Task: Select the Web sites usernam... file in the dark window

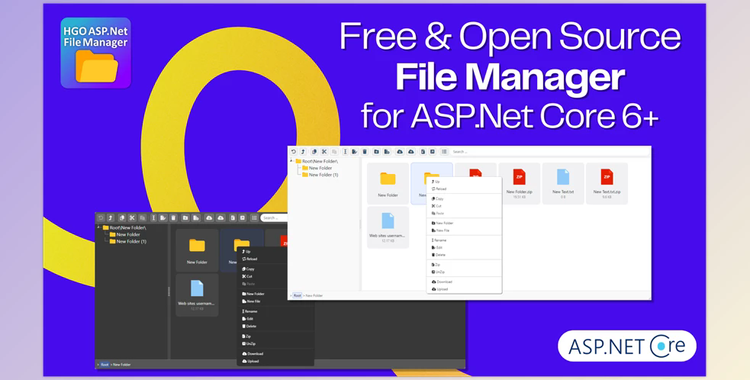Action: (197, 295)
